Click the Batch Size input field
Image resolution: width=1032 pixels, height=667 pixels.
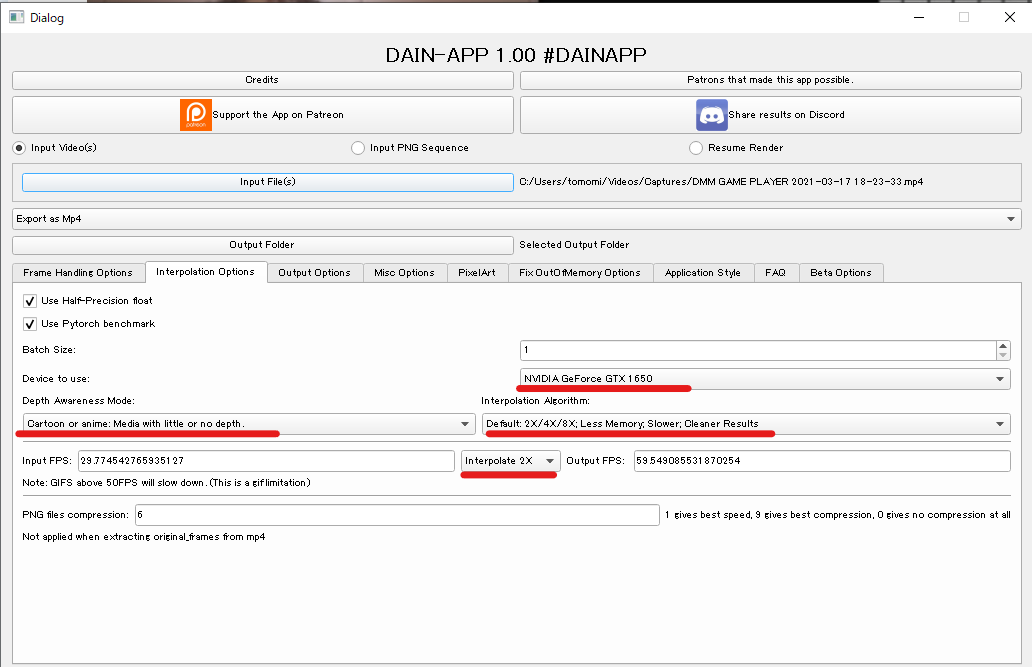[x=758, y=350]
